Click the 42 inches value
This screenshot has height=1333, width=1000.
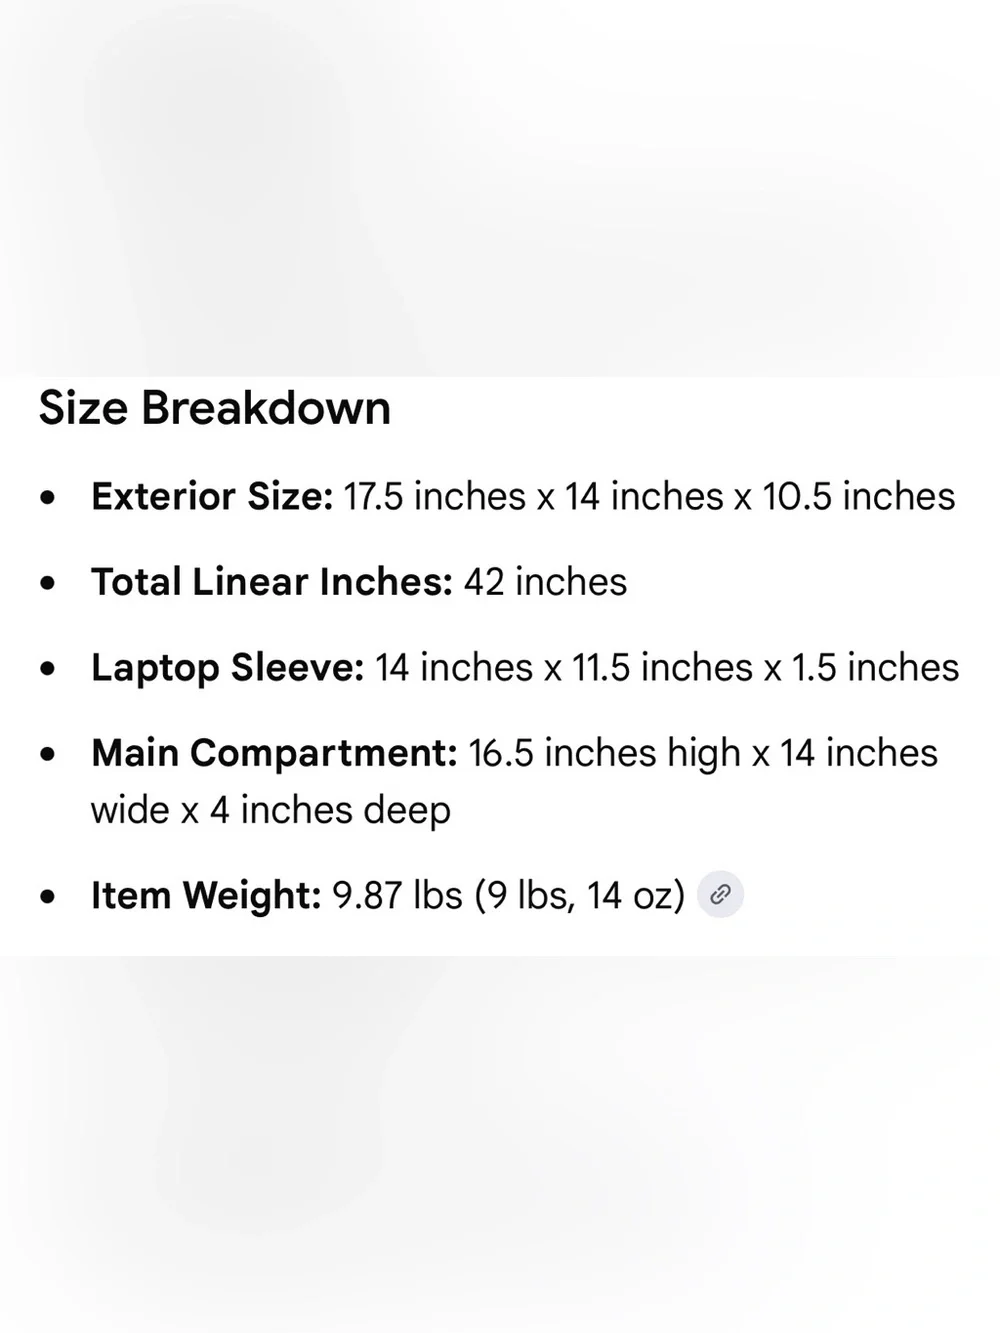pyautogui.click(x=545, y=582)
